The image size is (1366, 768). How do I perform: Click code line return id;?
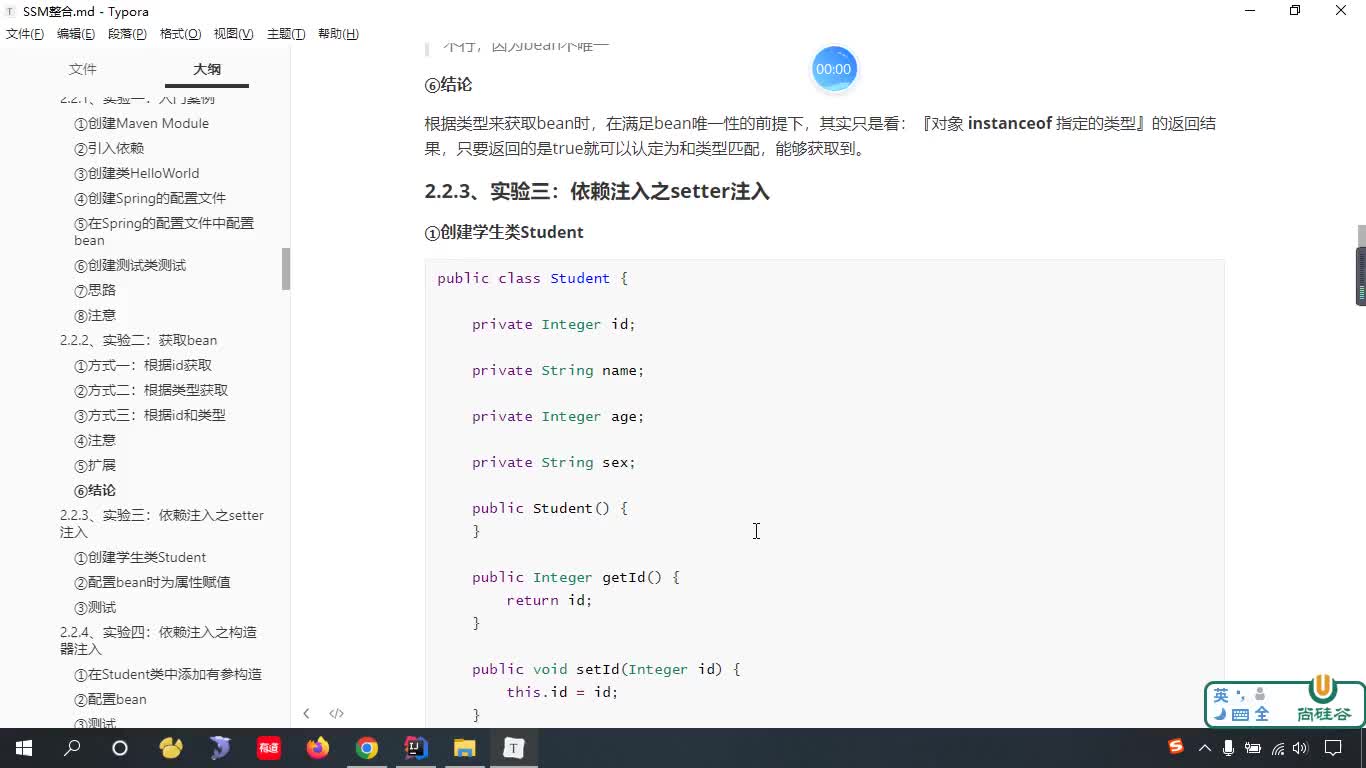point(549,601)
